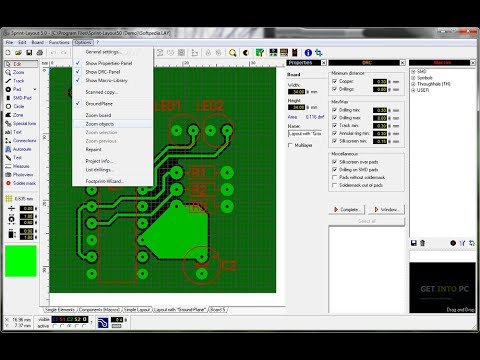Click the blue info toolbar icon

(308, 53)
